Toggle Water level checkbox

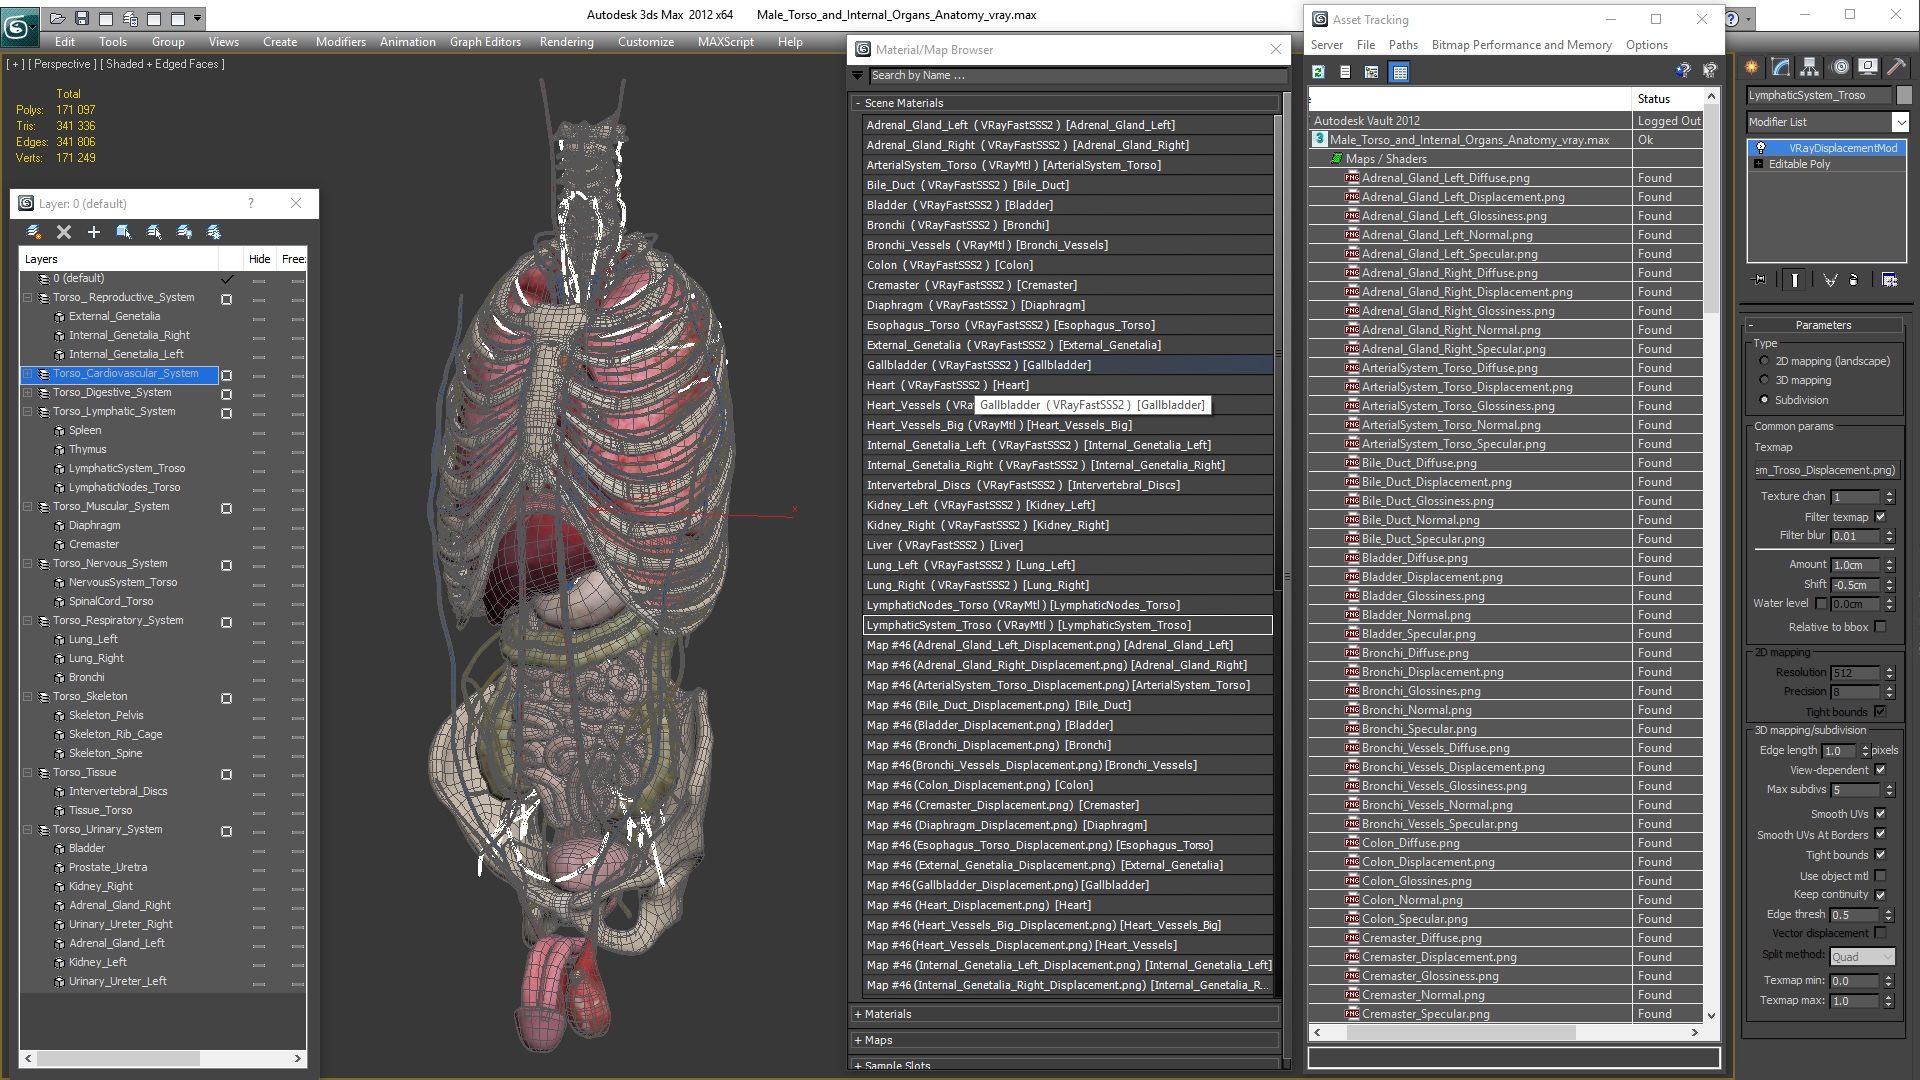(x=1821, y=603)
